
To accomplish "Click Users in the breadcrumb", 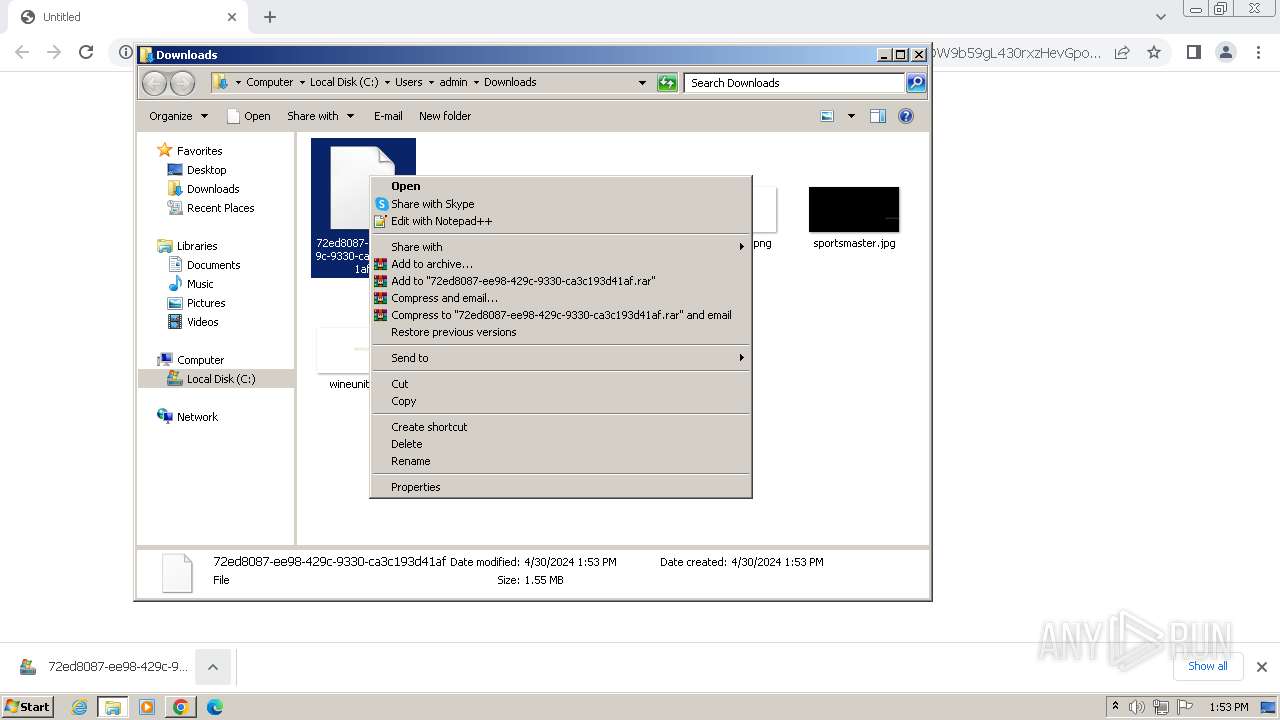I will click(x=408, y=83).
